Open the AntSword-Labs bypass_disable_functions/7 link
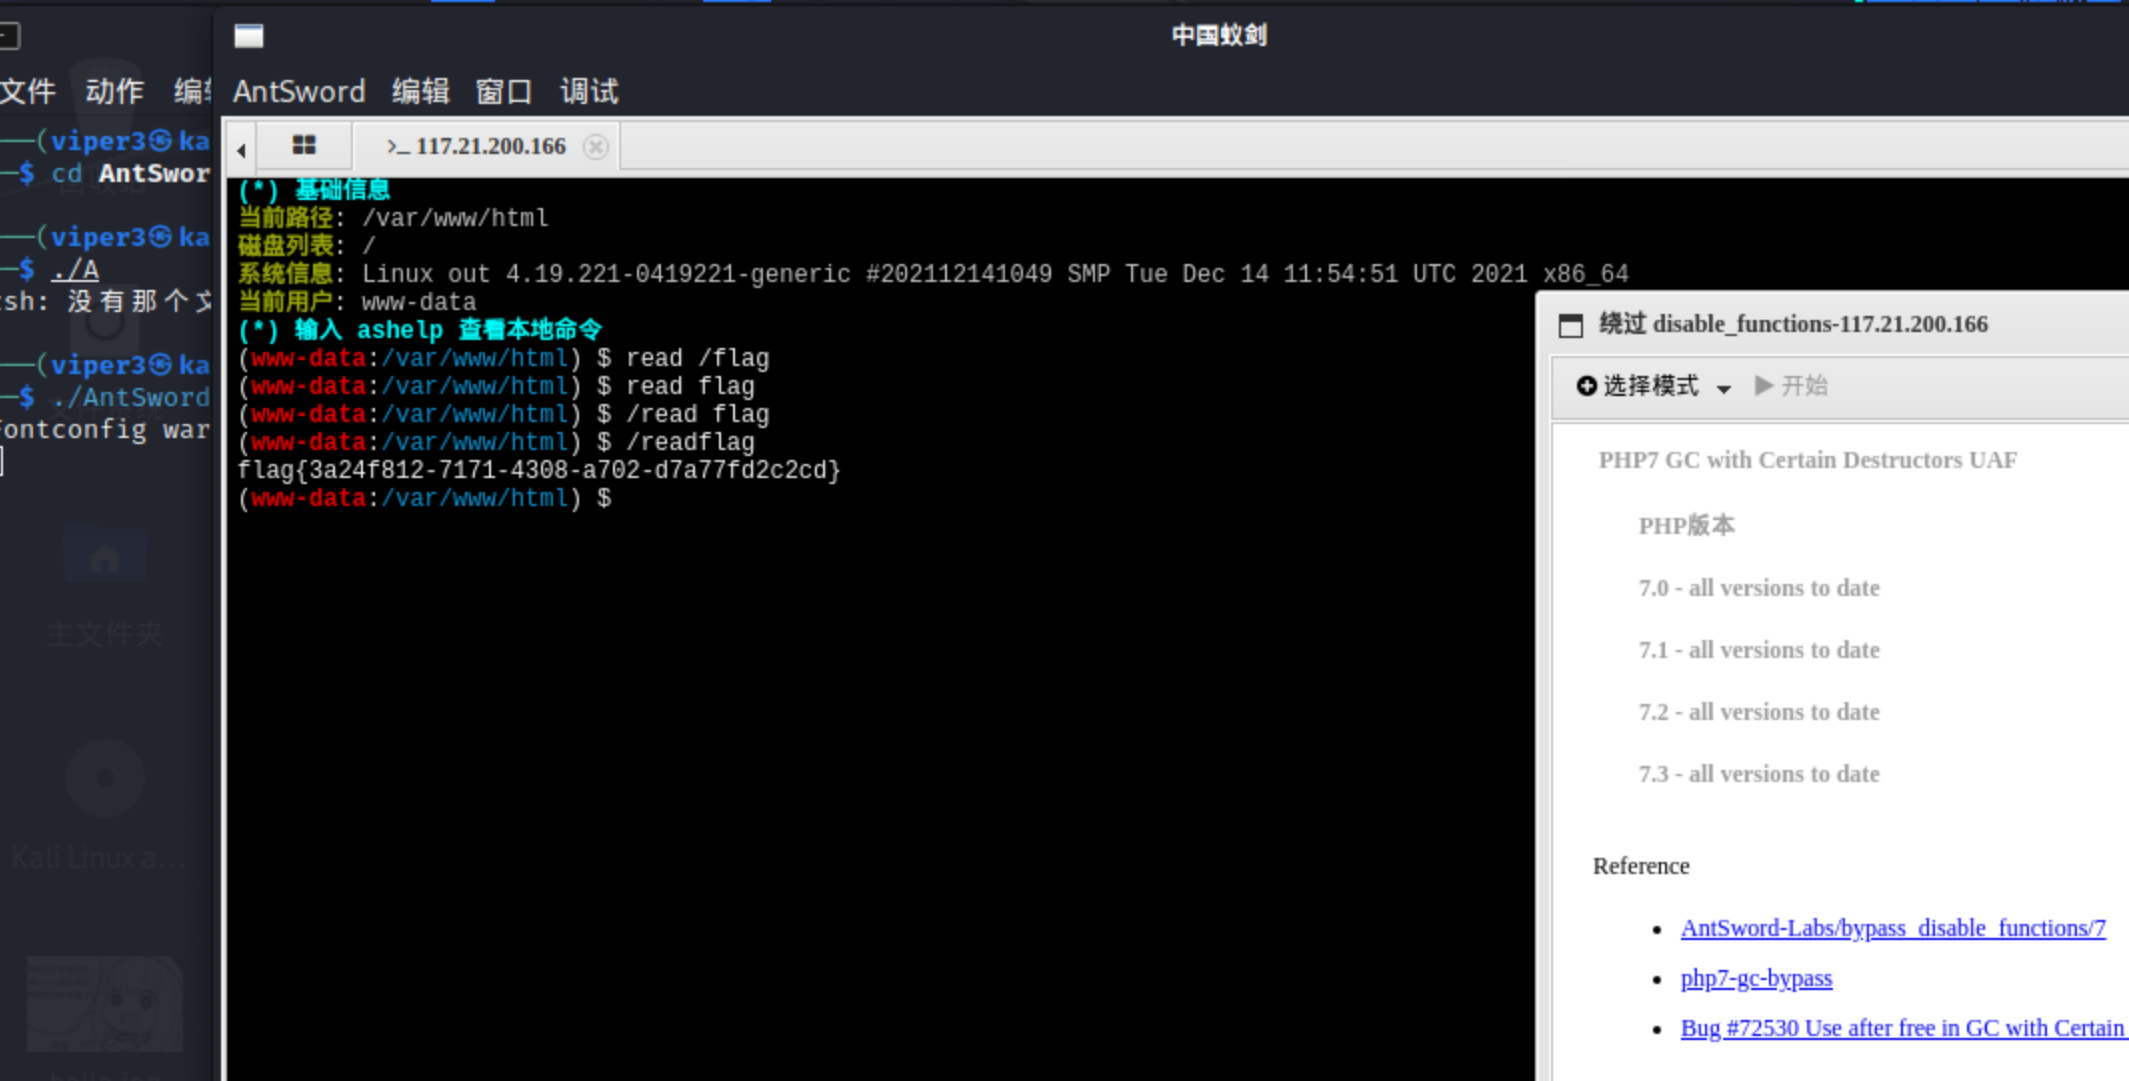Screen dimensions: 2129x1081 pyautogui.click(x=1893, y=928)
